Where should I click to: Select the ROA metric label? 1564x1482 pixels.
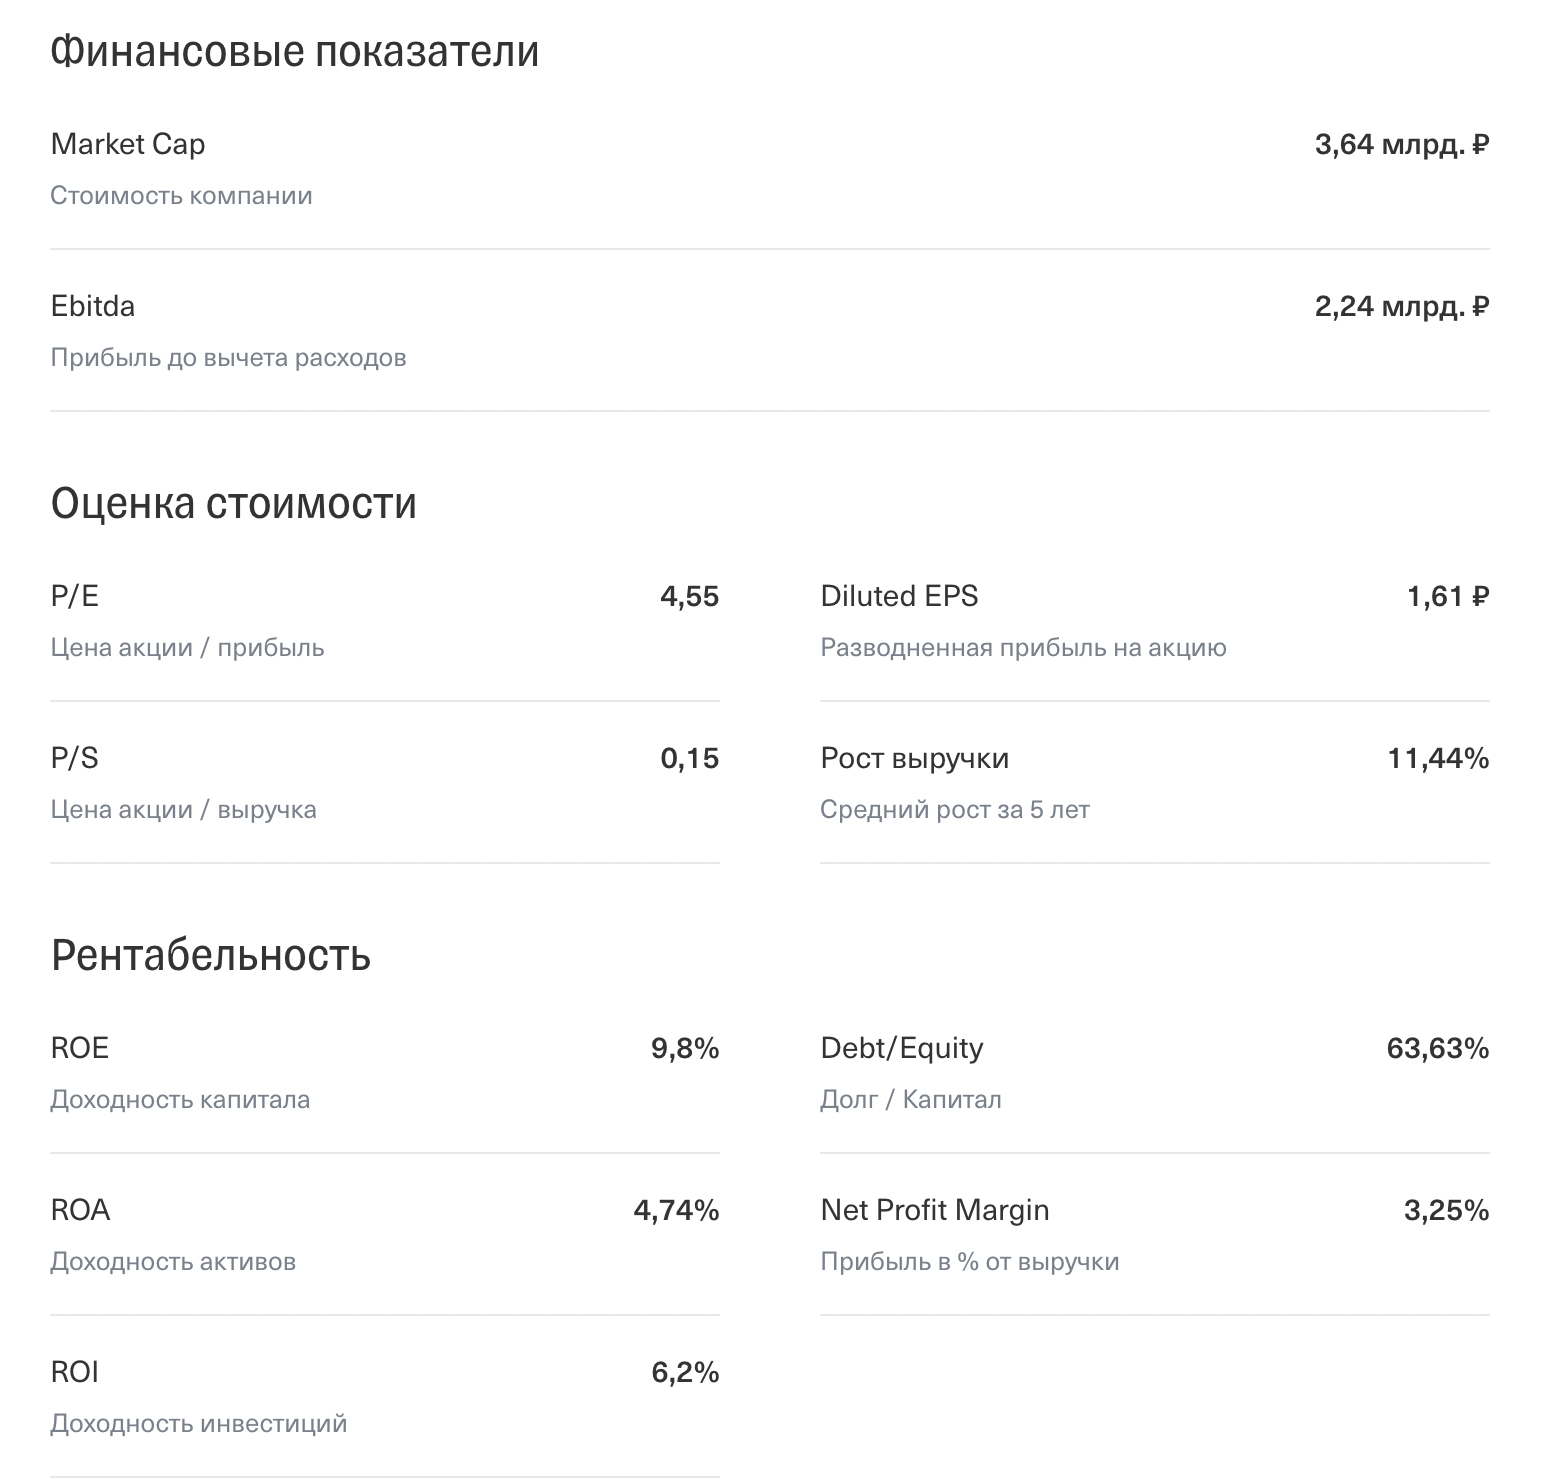coord(80,1210)
